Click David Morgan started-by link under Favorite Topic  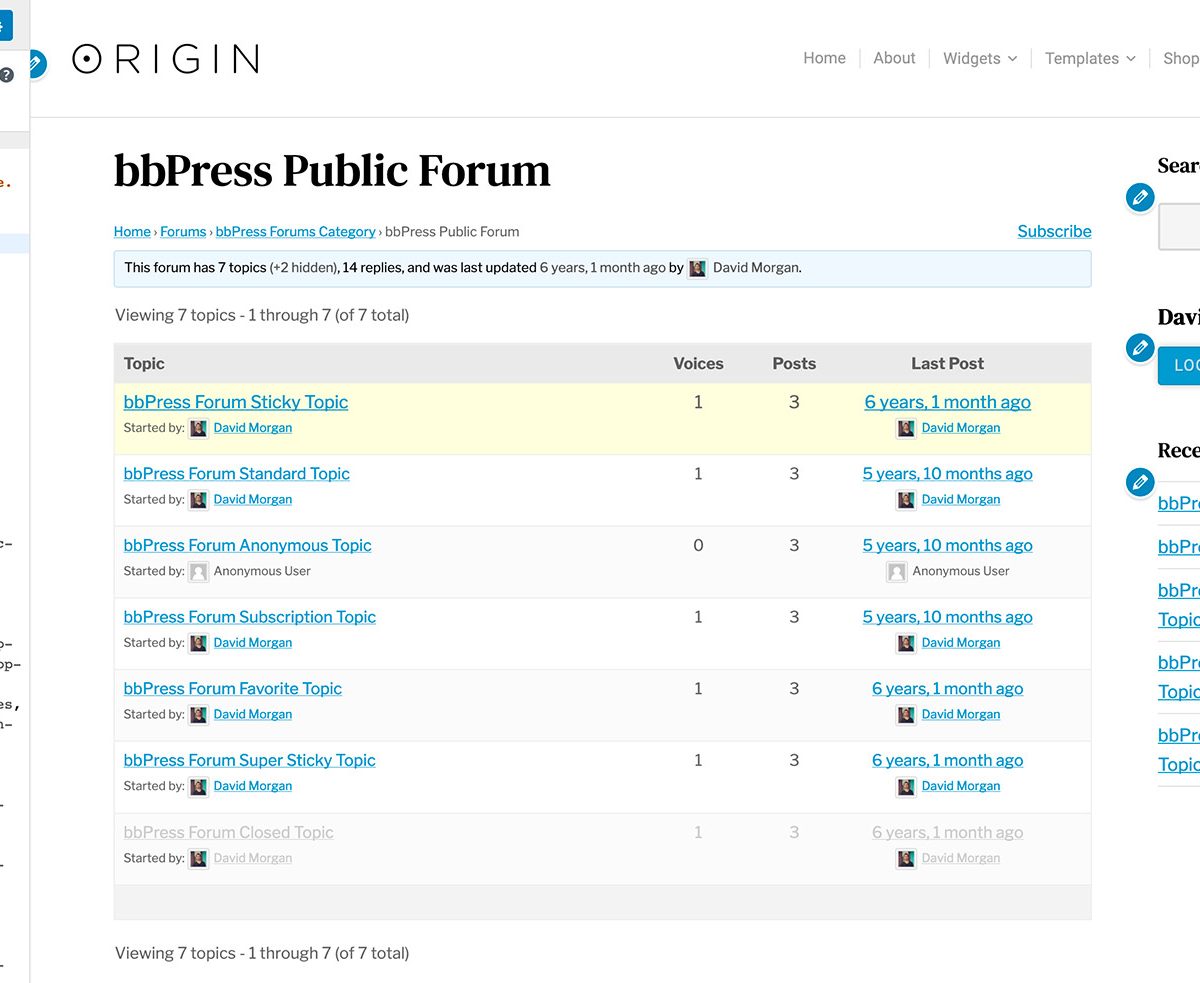pyautogui.click(x=253, y=715)
